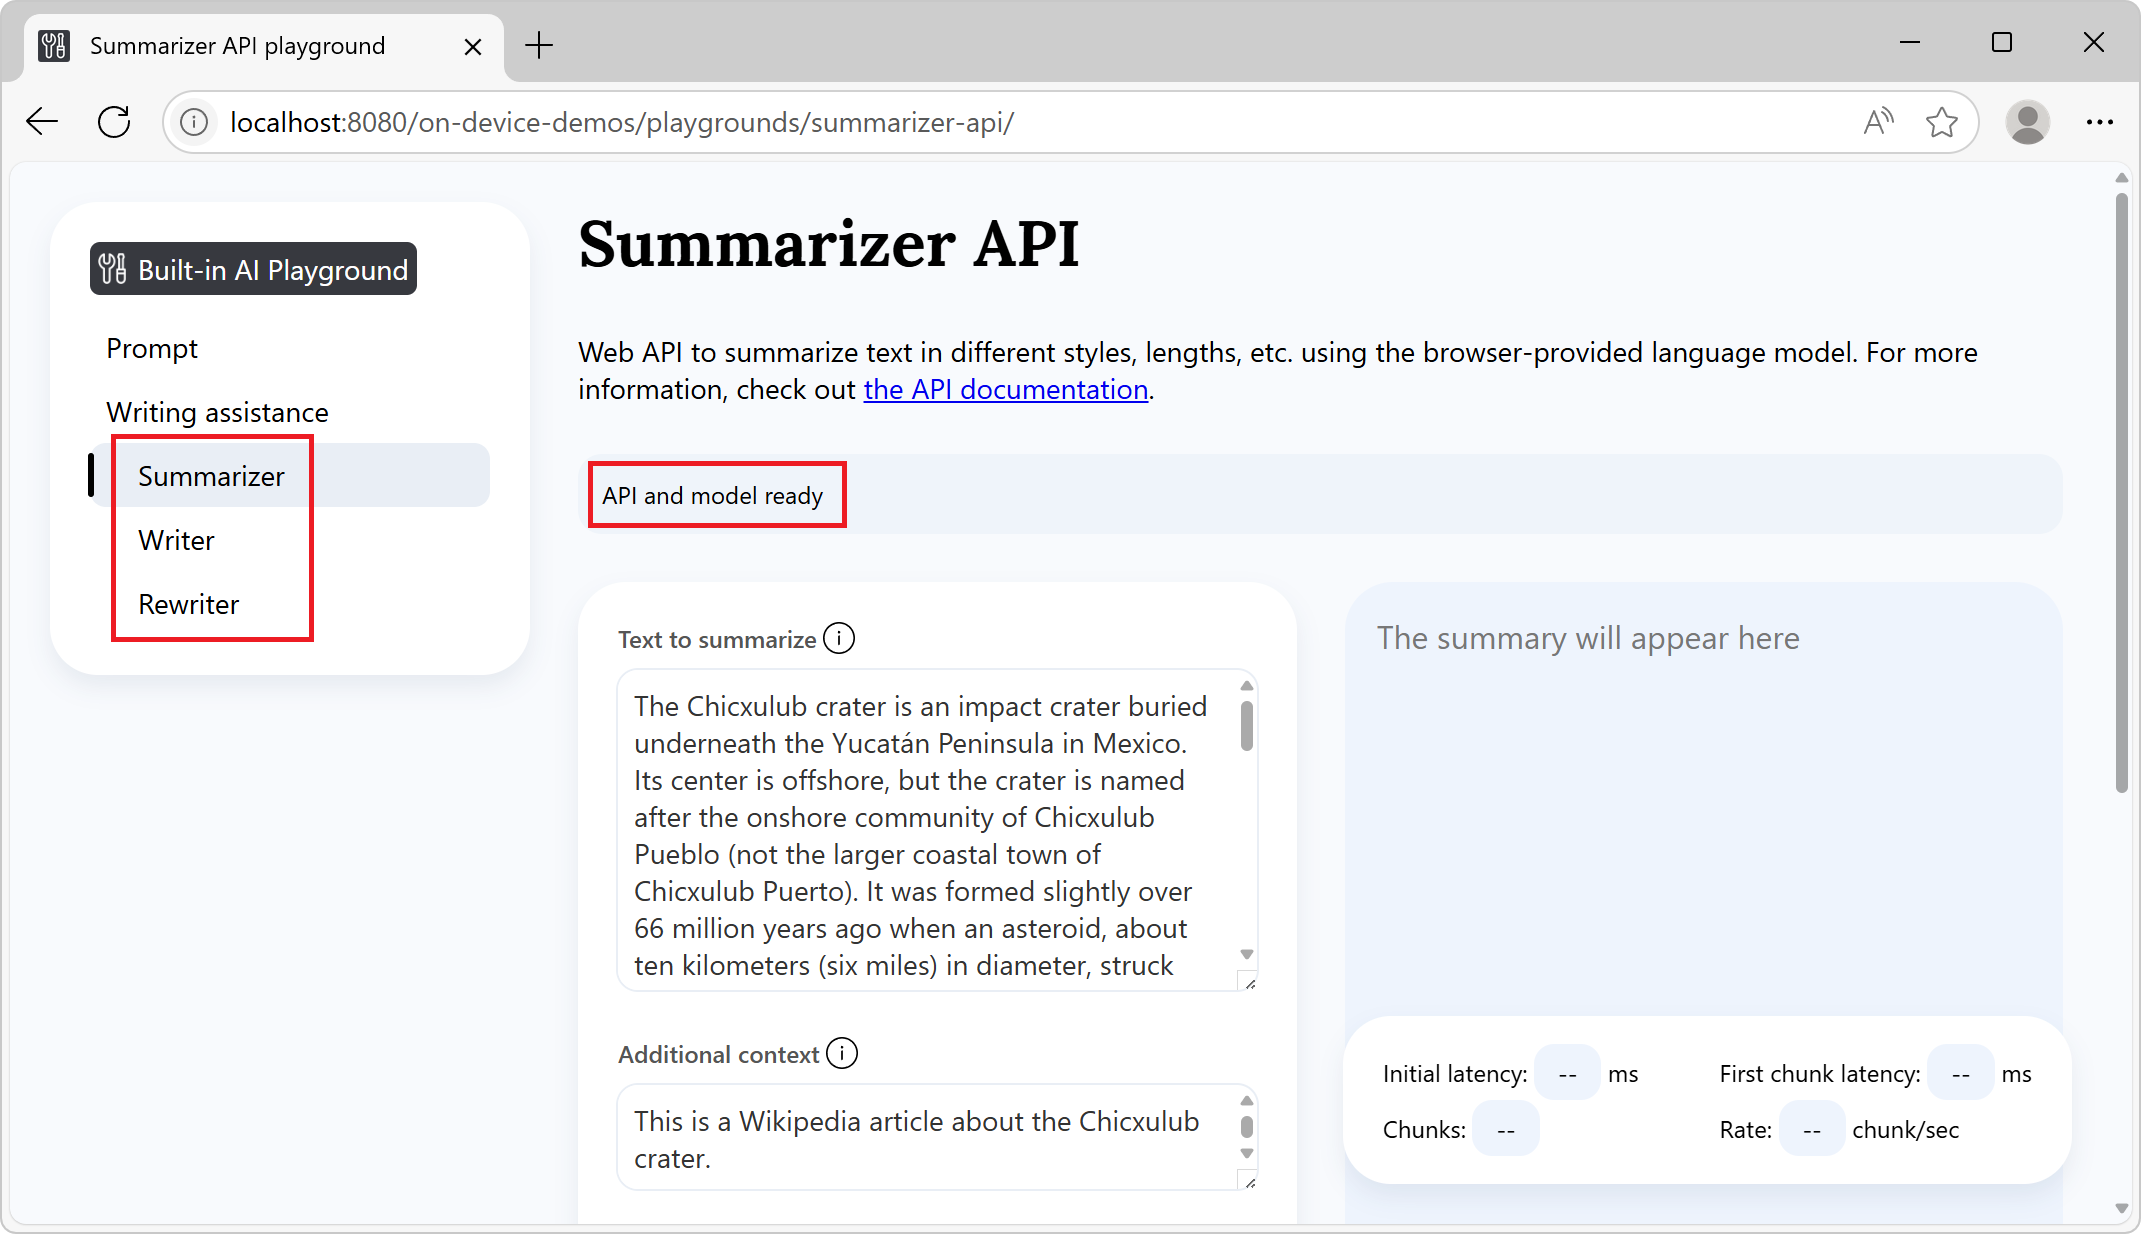This screenshot has width=2141, height=1234.
Task: Open the Prompt section
Action: click(x=152, y=348)
